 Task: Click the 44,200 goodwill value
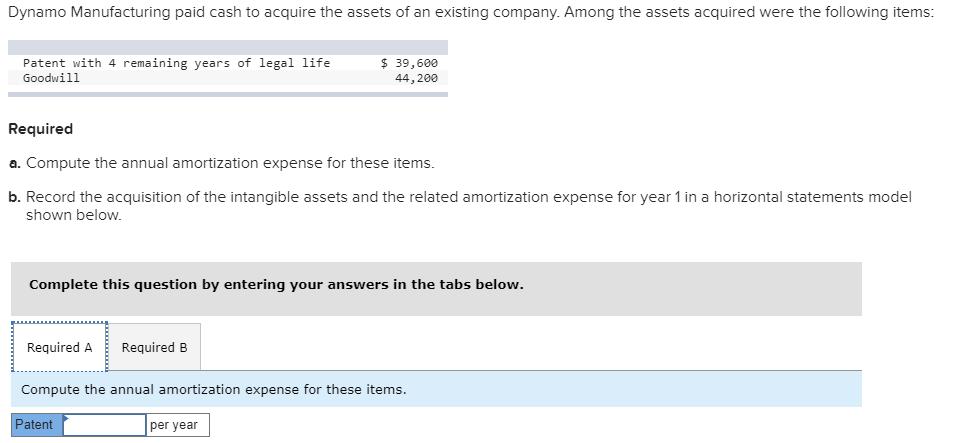click(x=416, y=78)
